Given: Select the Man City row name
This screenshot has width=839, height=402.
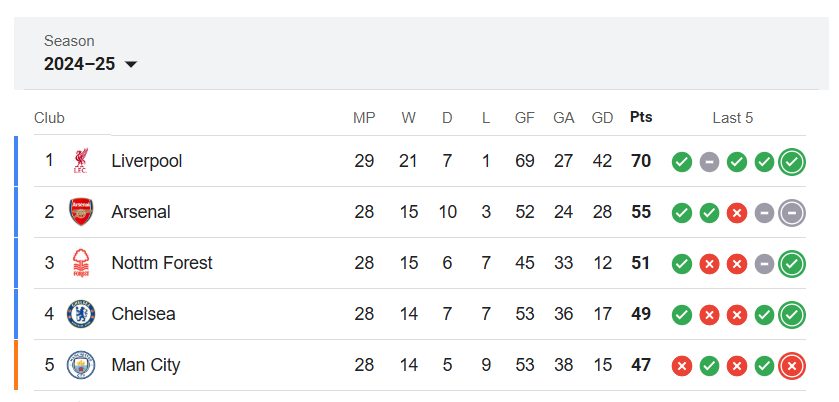Looking at the screenshot, I should pyautogui.click(x=146, y=365).
